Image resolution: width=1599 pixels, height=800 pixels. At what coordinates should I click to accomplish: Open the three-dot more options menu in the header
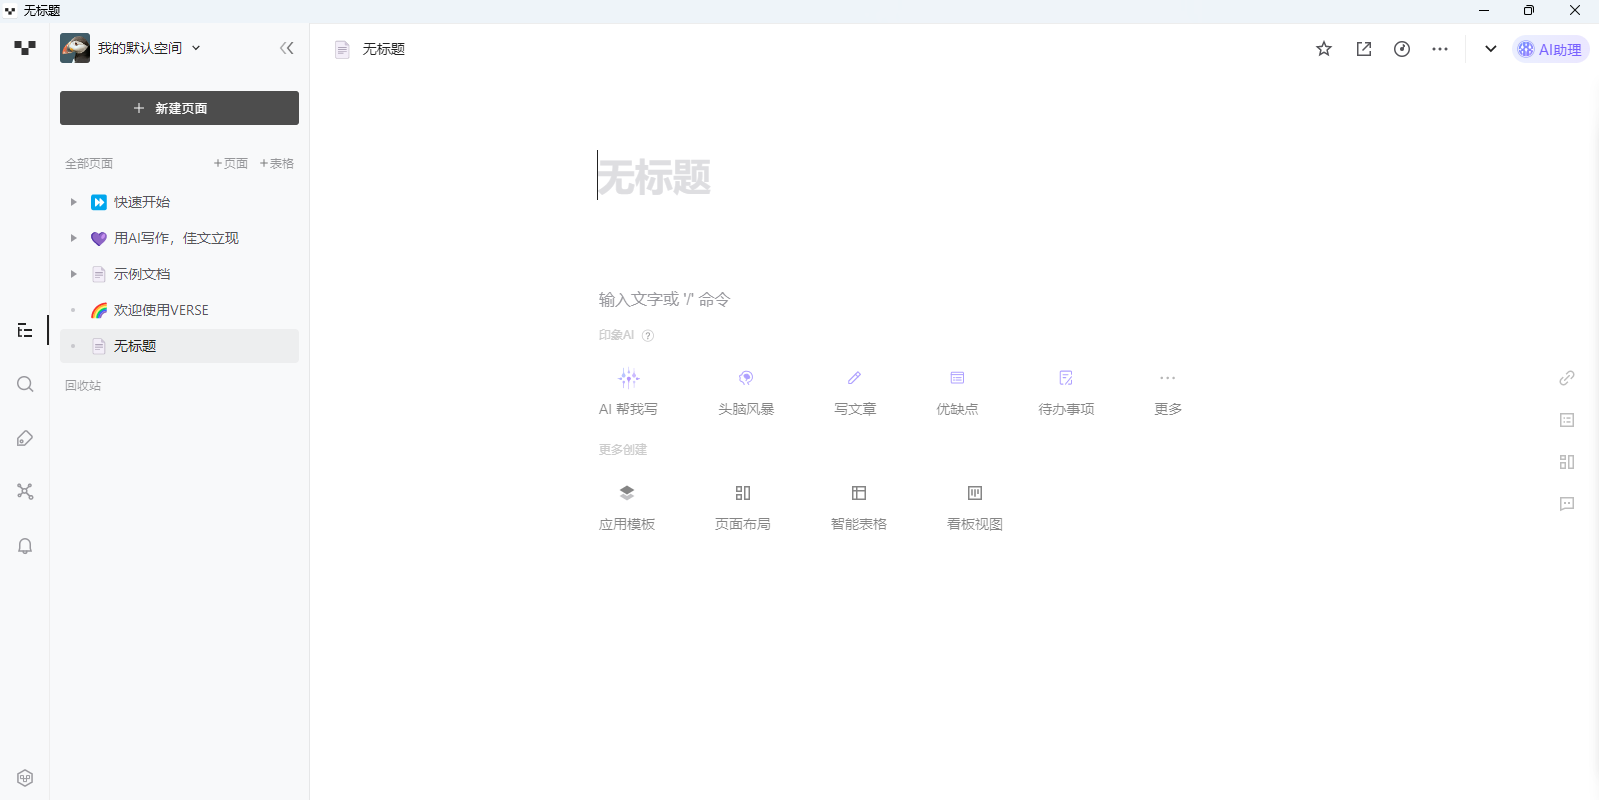coord(1440,49)
